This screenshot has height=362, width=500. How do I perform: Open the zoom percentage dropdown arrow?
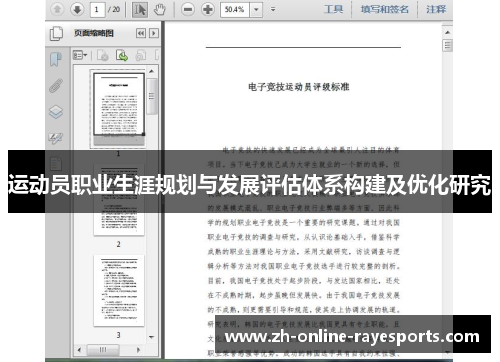(256, 9)
